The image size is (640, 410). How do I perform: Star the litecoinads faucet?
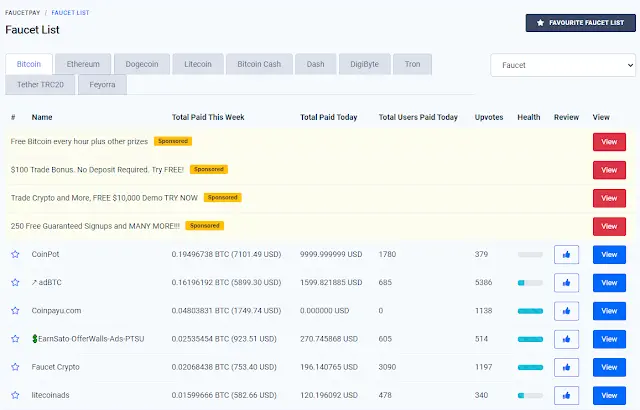(15, 395)
